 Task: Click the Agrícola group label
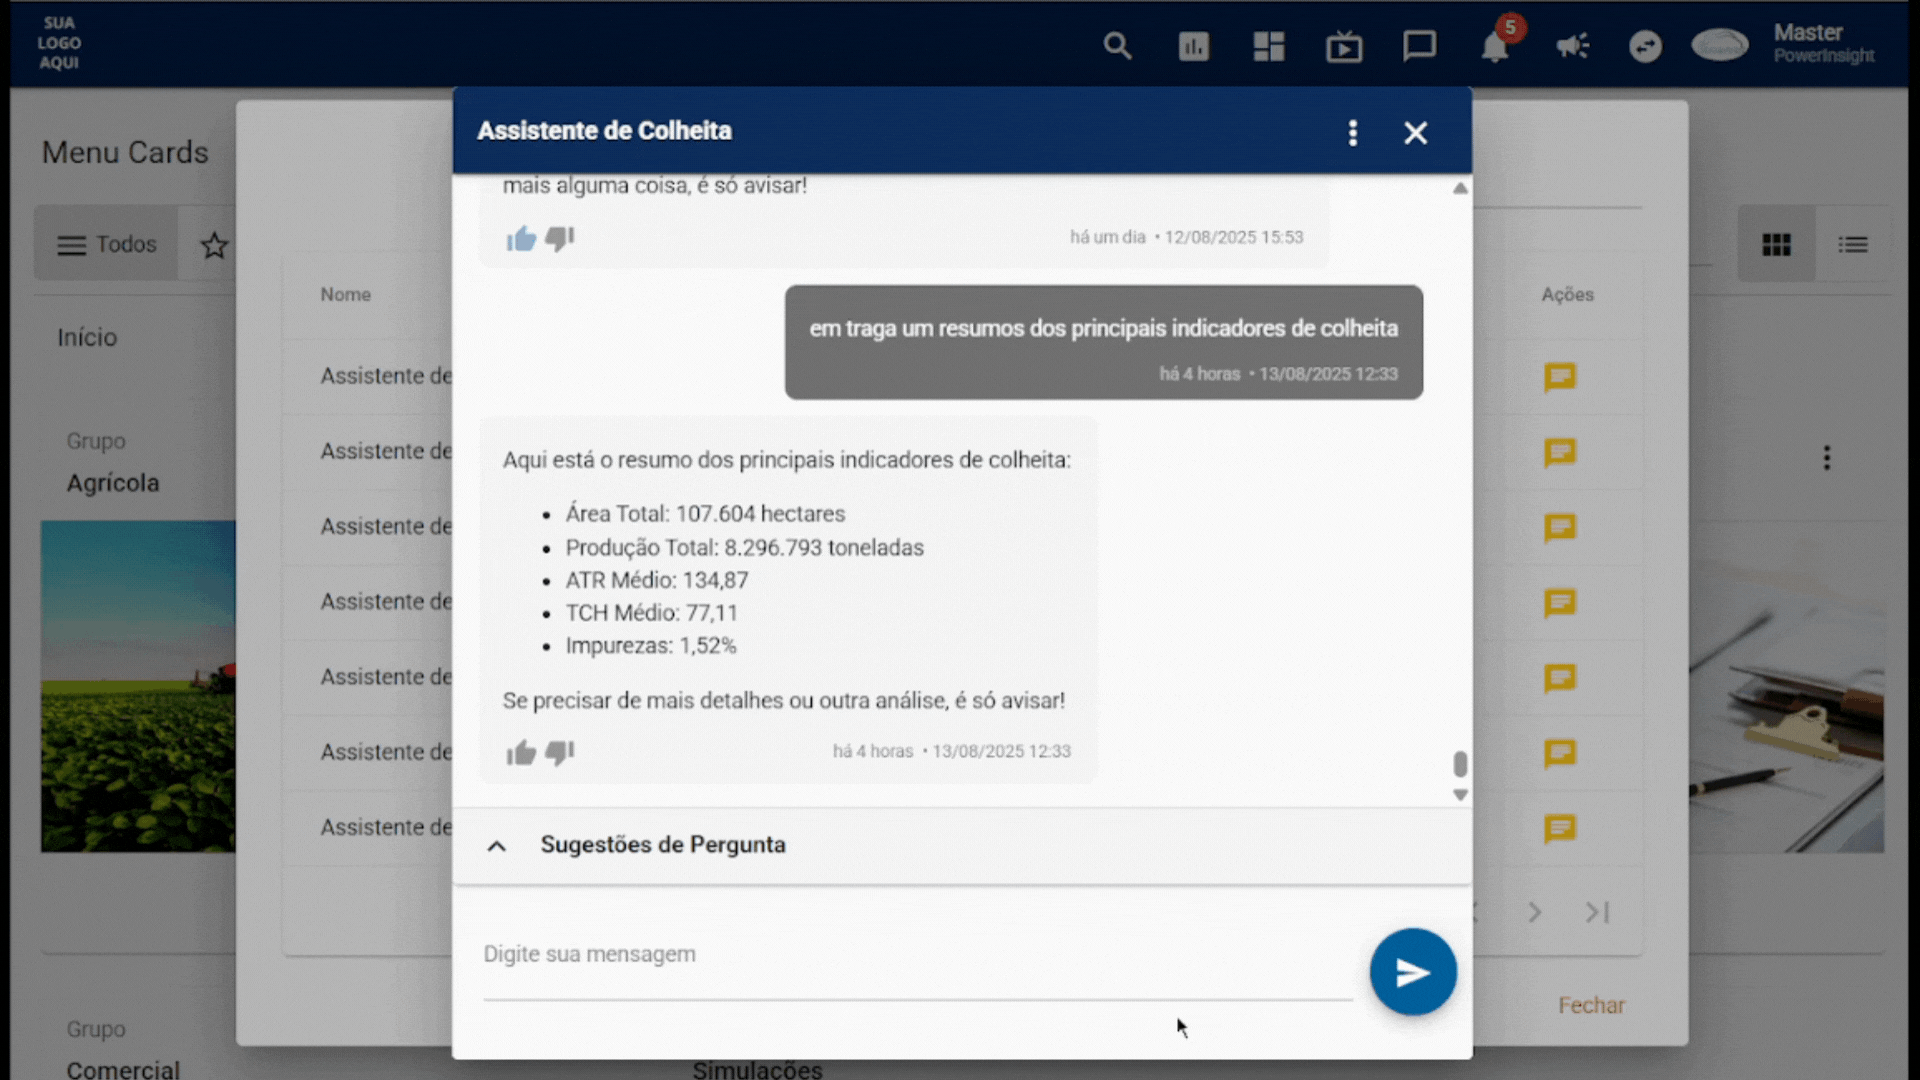coord(113,483)
